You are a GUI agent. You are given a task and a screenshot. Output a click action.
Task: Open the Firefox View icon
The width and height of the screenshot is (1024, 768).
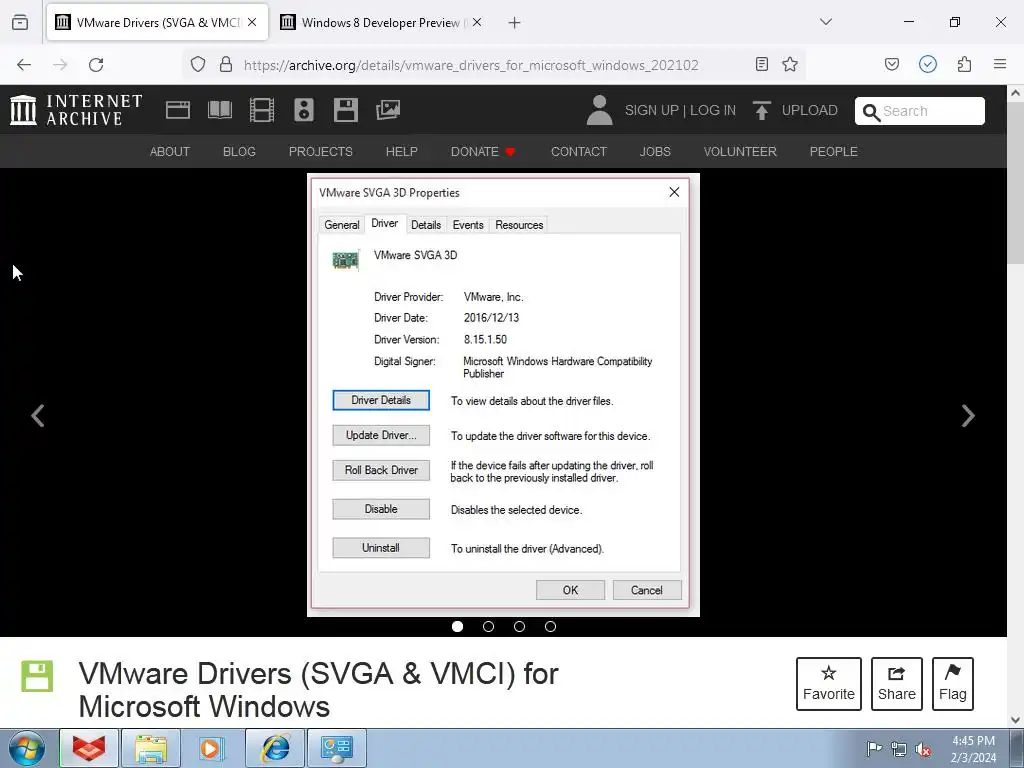click(20, 22)
